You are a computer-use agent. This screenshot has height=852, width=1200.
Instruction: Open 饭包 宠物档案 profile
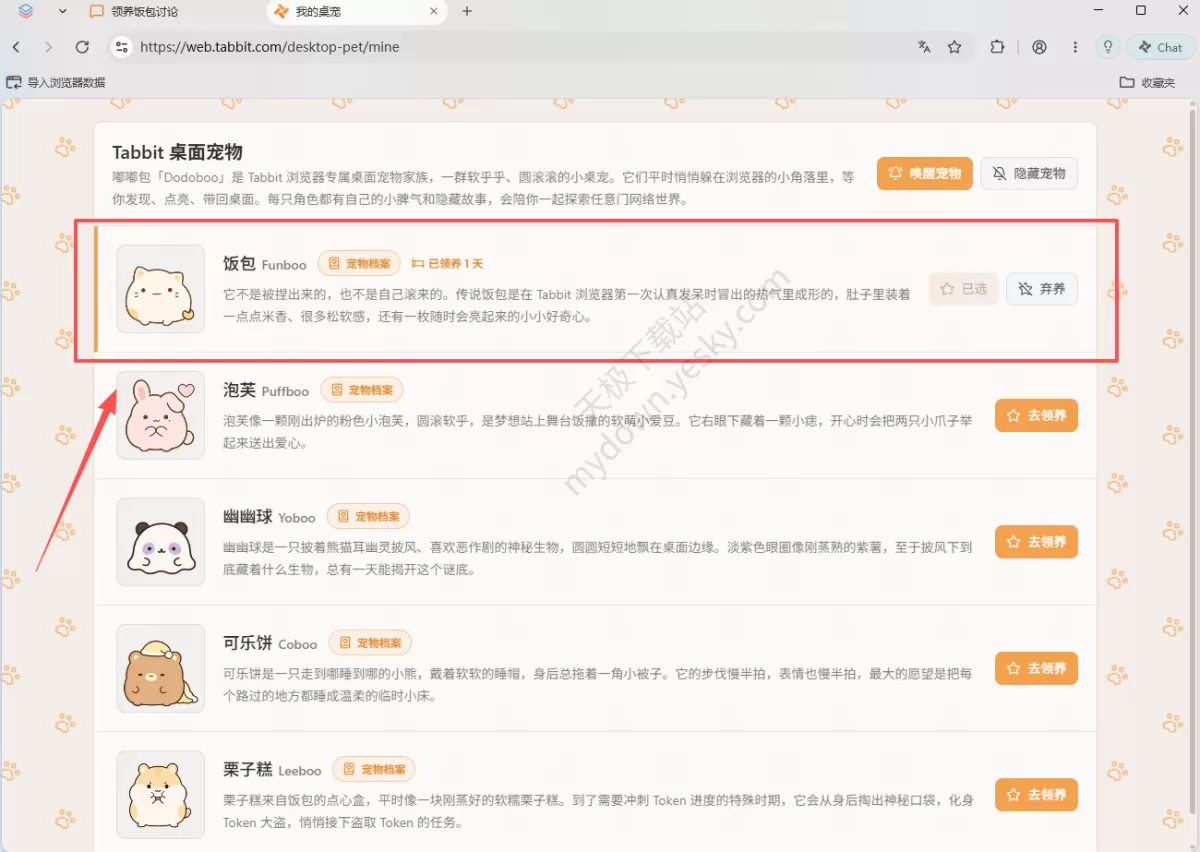(359, 263)
